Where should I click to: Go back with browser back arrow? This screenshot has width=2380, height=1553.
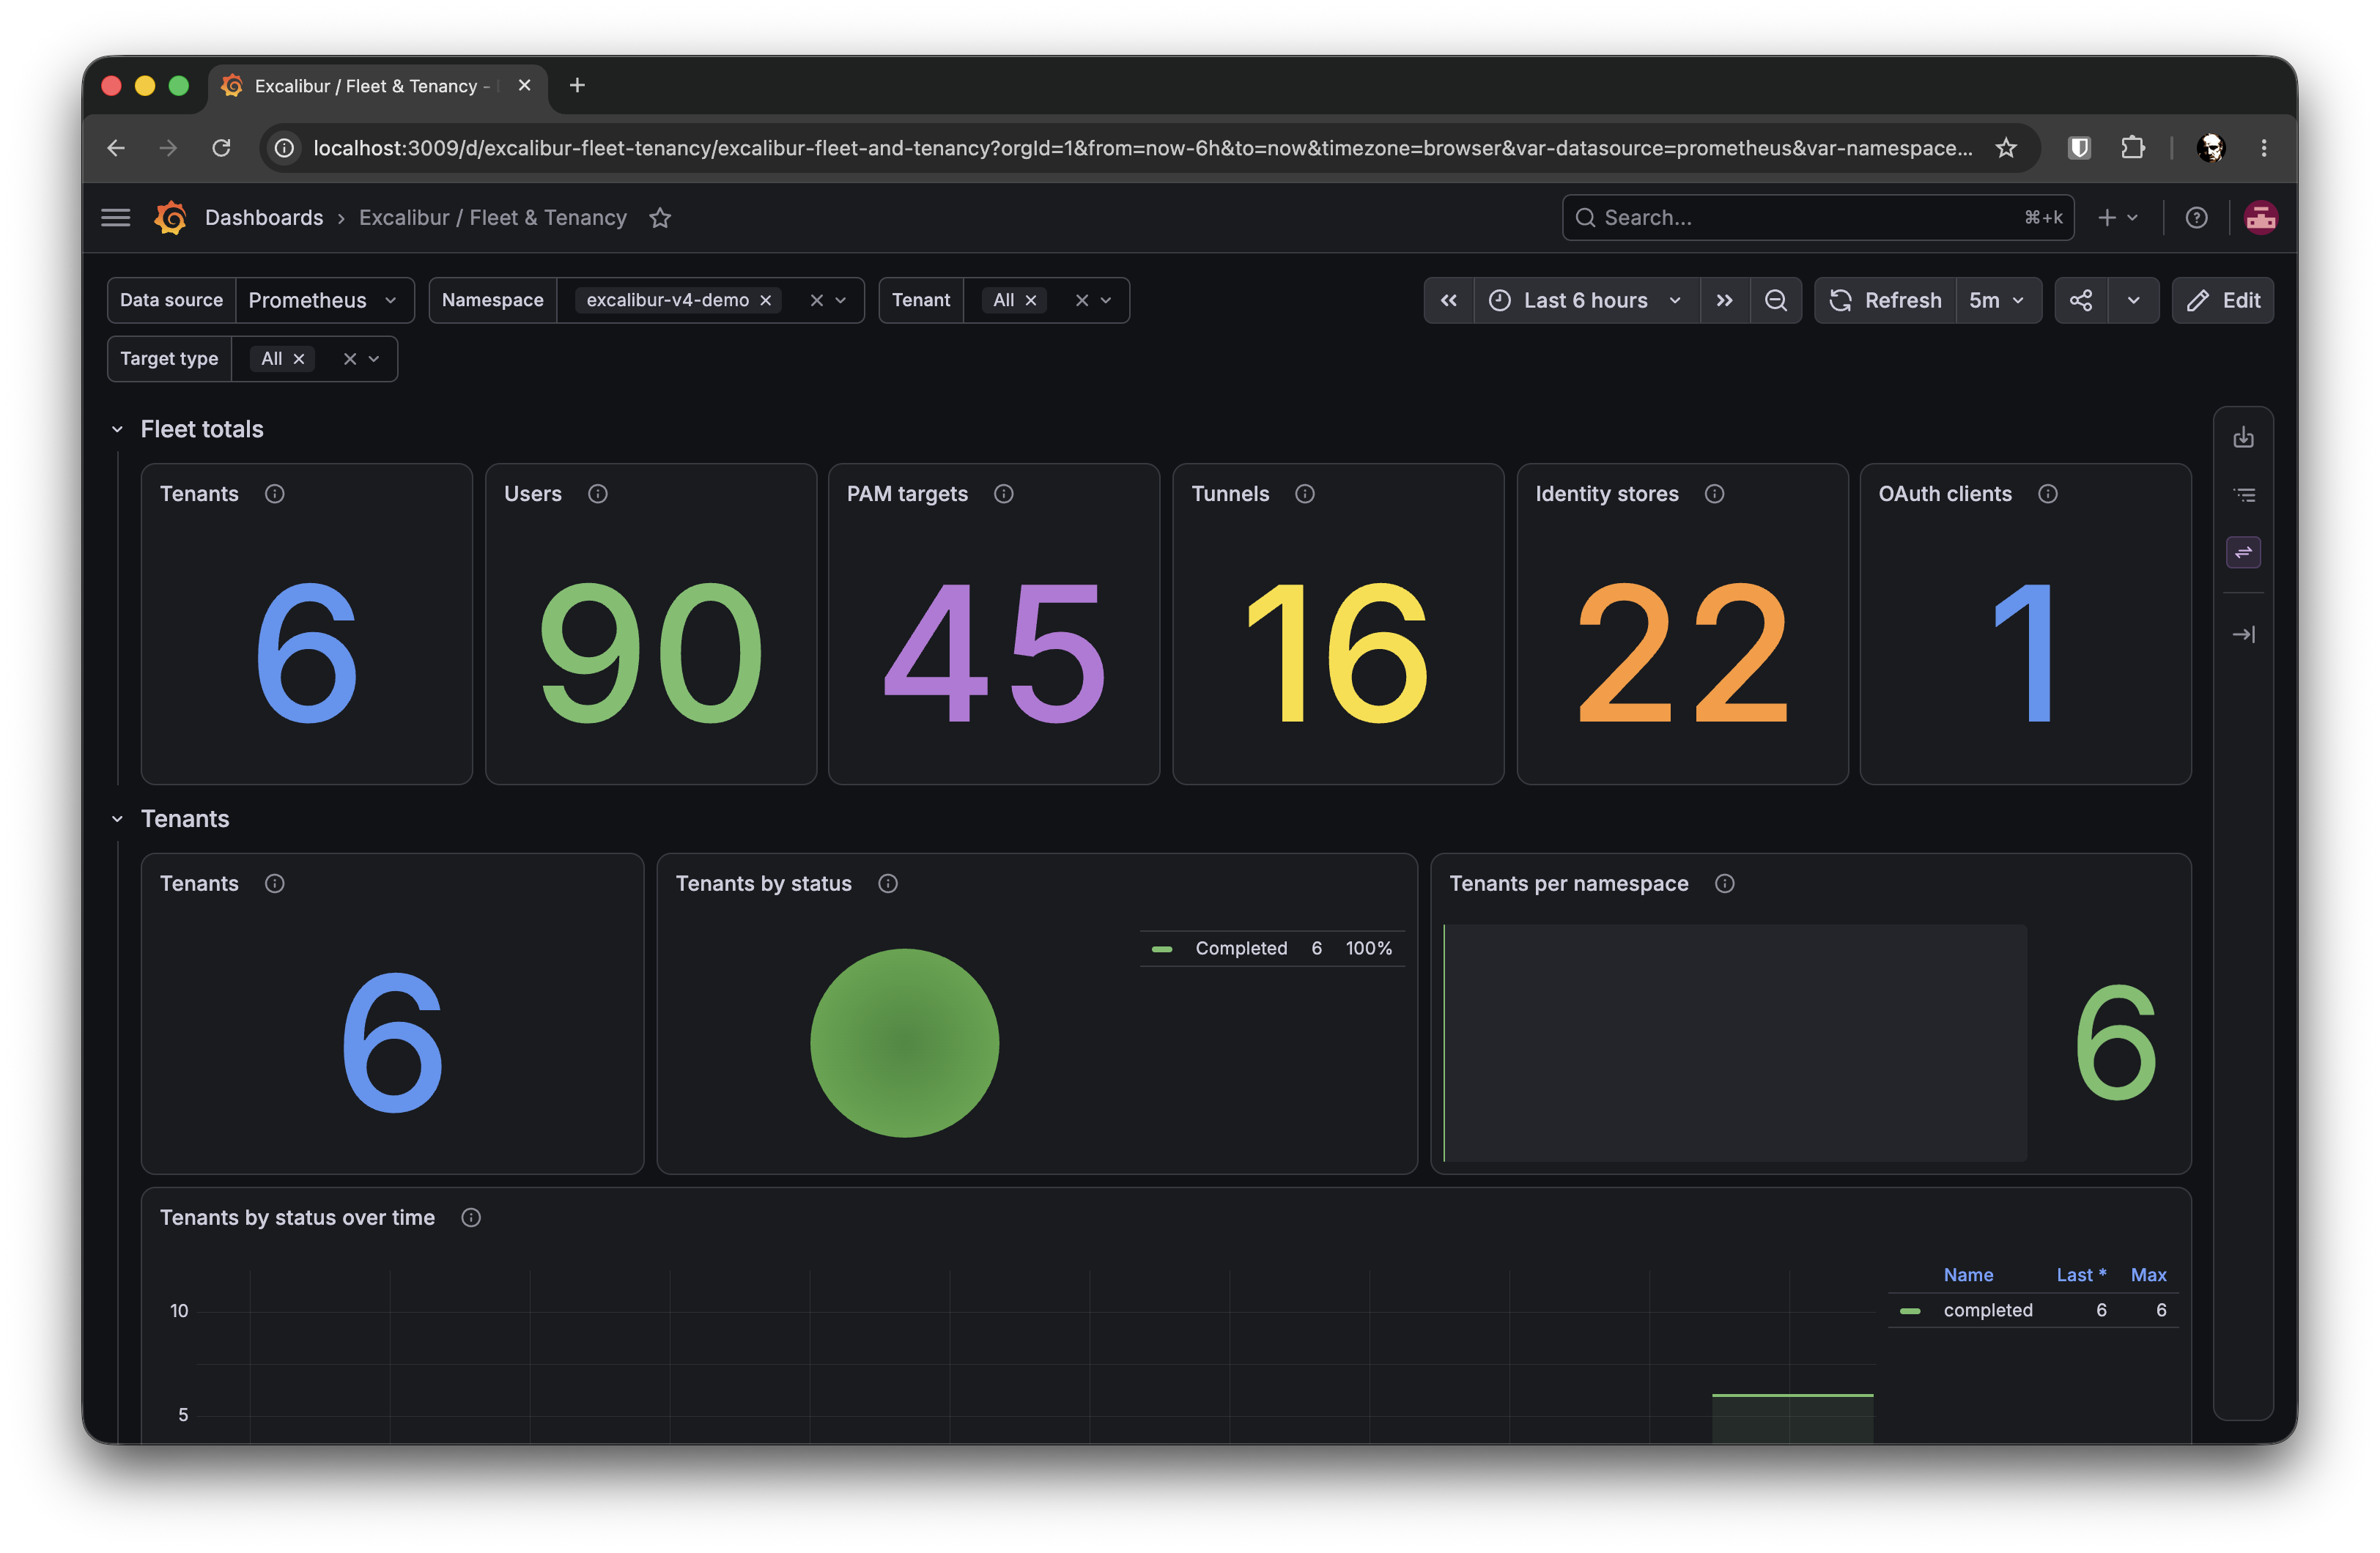pos(116,148)
